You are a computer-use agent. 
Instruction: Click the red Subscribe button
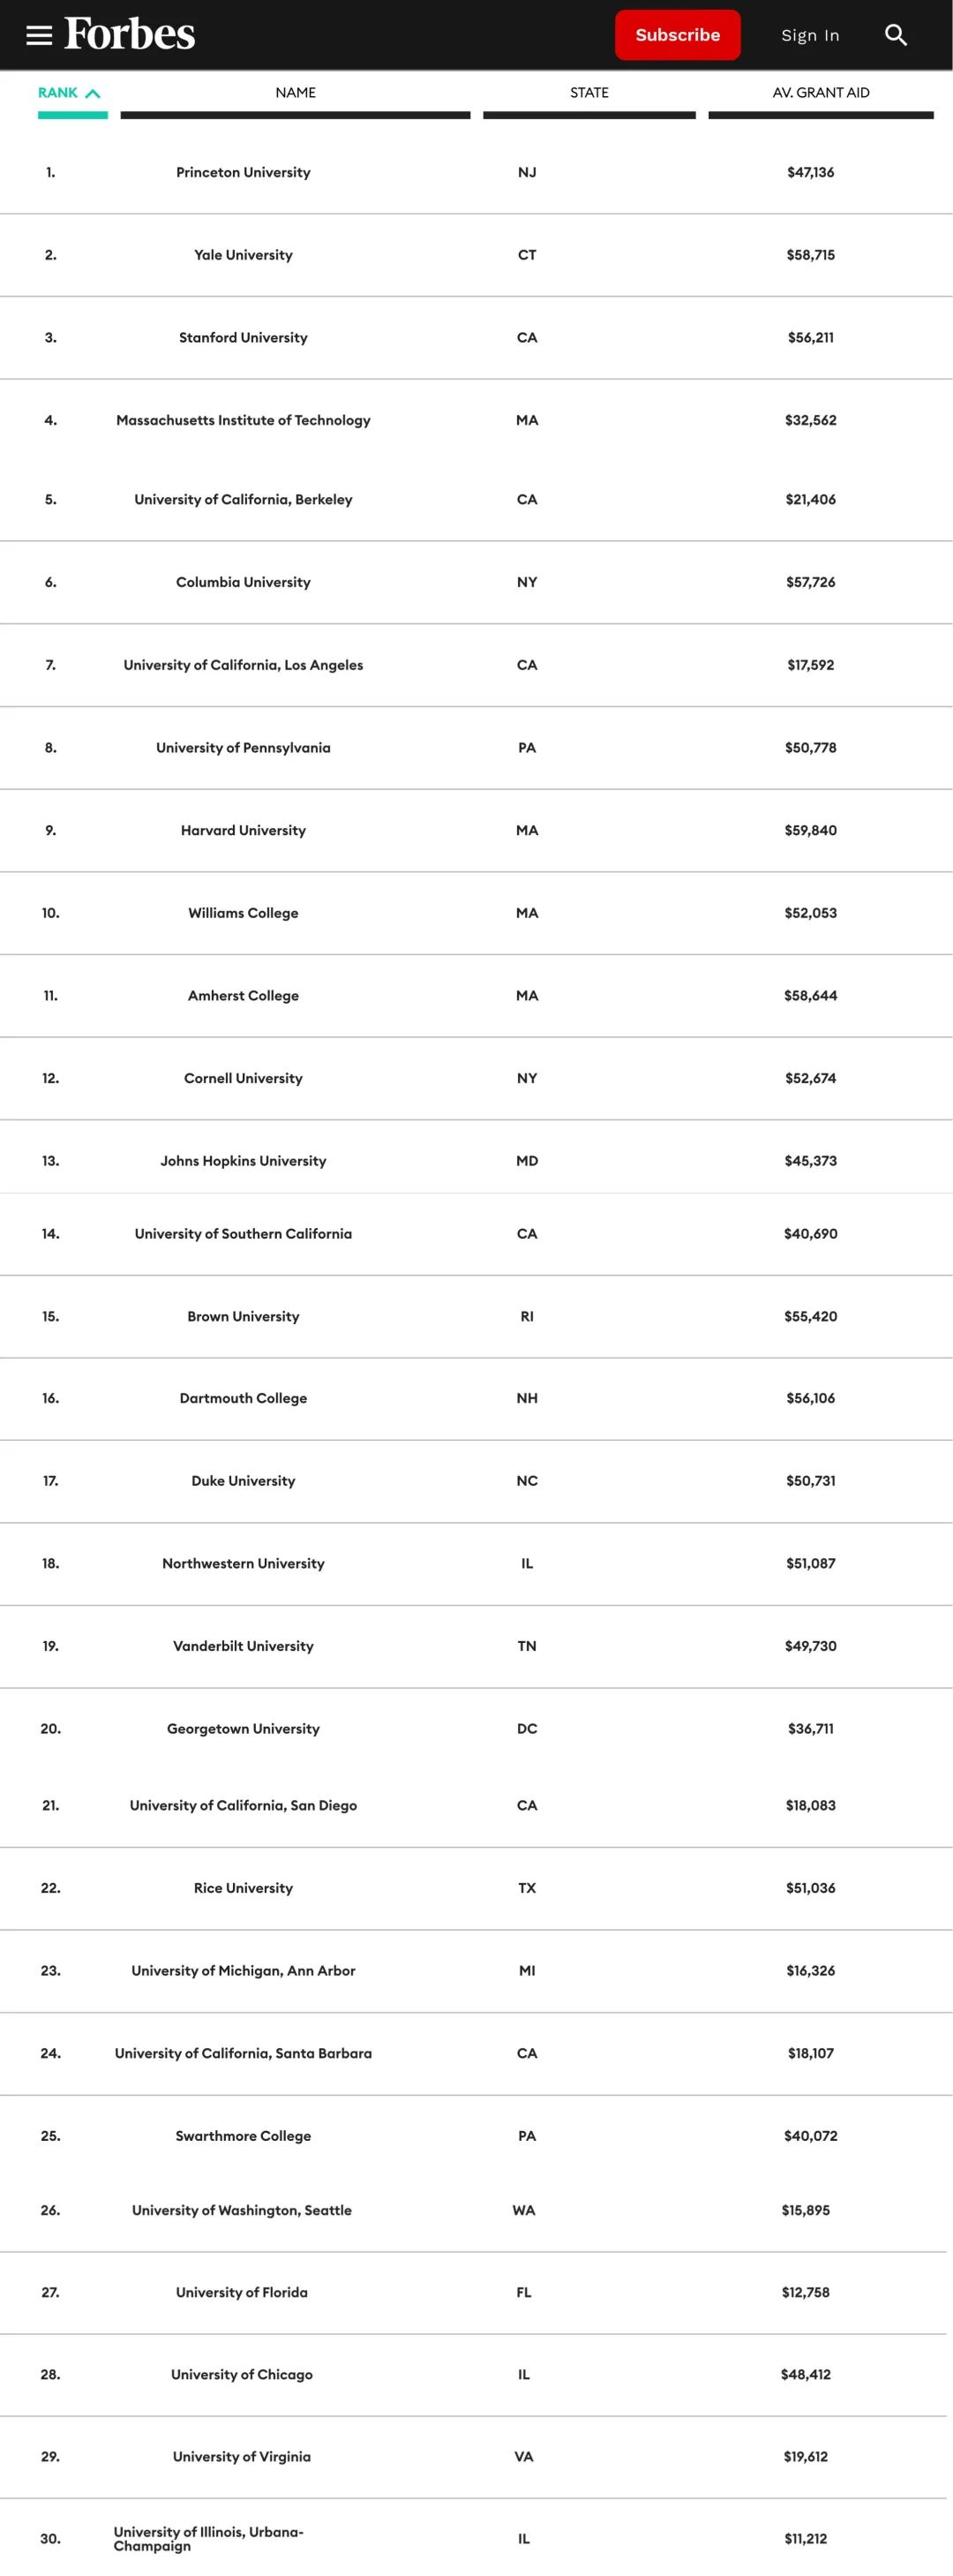pyautogui.click(x=677, y=35)
